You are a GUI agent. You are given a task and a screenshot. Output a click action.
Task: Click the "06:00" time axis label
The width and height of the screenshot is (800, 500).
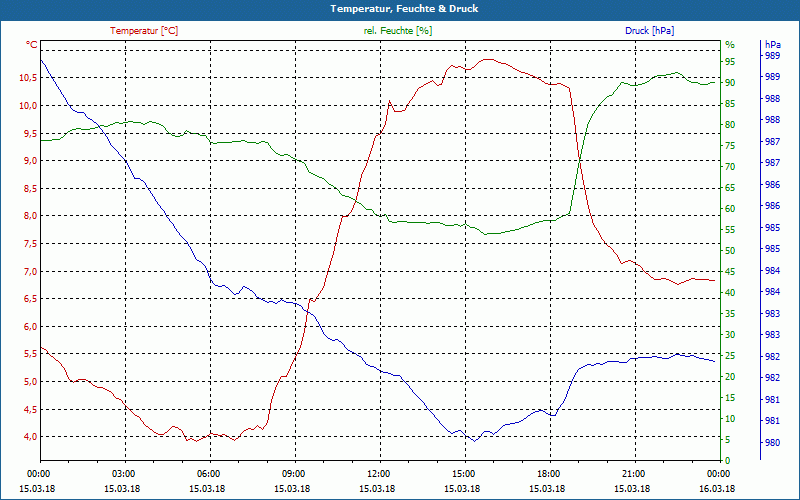(208, 473)
